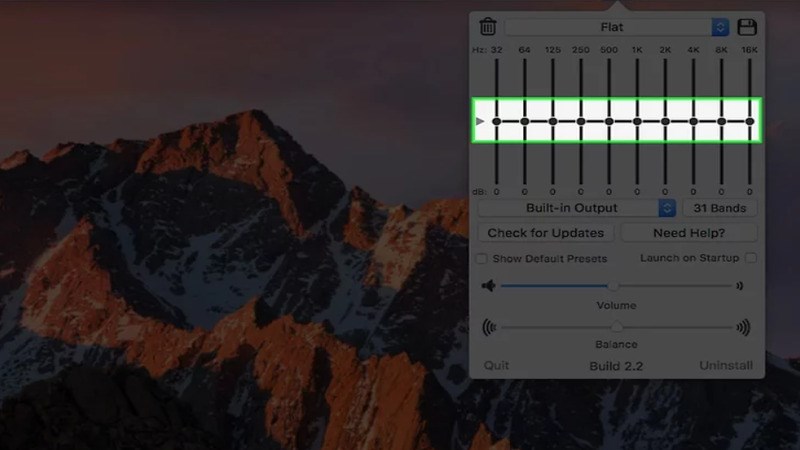
Task: Click the Volume label
Action: [616, 306]
